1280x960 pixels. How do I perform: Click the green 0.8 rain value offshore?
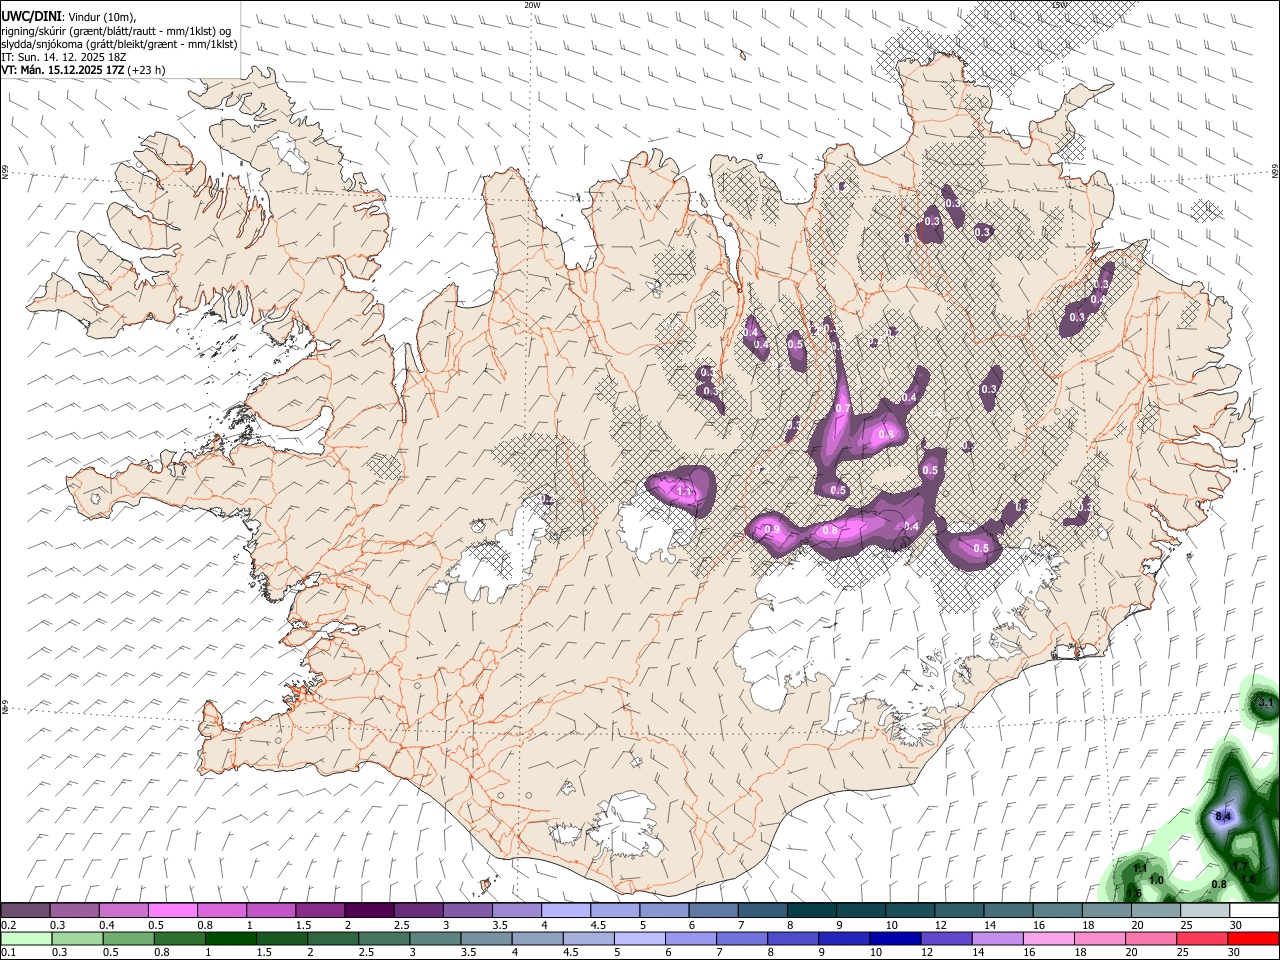(x=1218, y=884)
